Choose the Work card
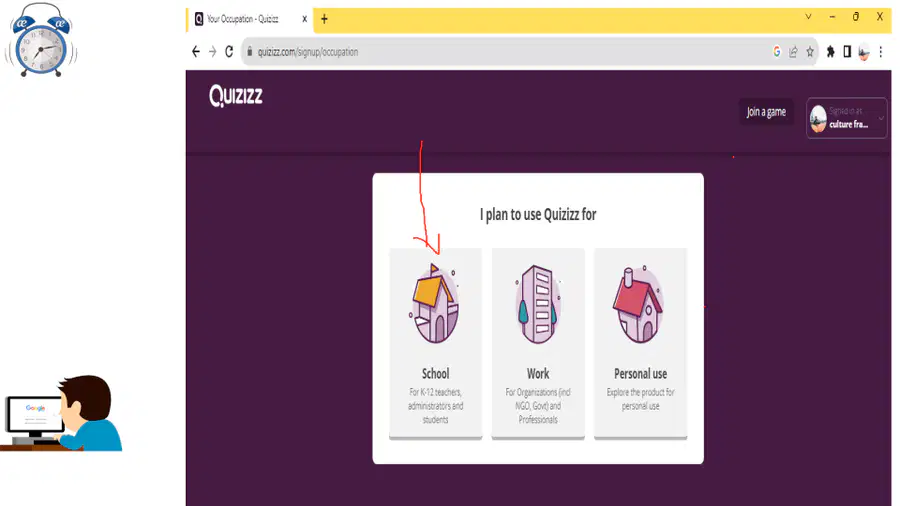 [538, 343]
